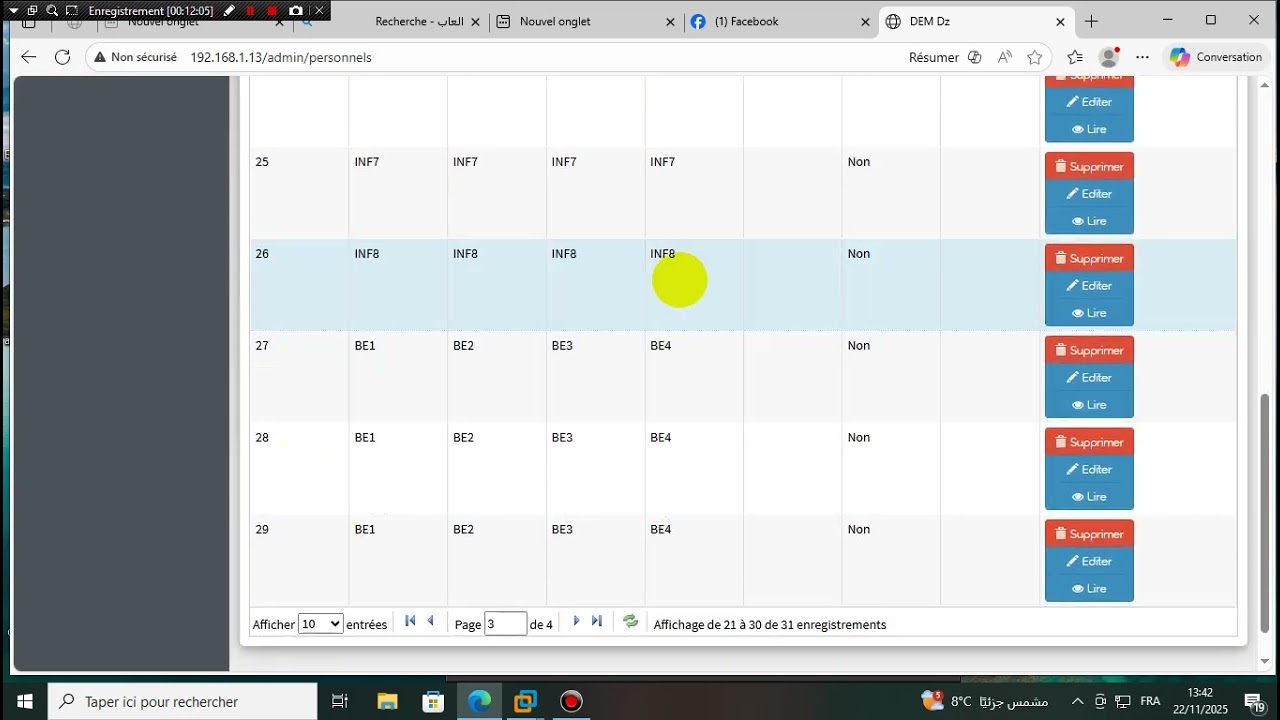The height and width of the screenshot is (720, 1280).
Task: Open Lire view for row 25
Action: pyautogui.click(x=1089, y=221)
